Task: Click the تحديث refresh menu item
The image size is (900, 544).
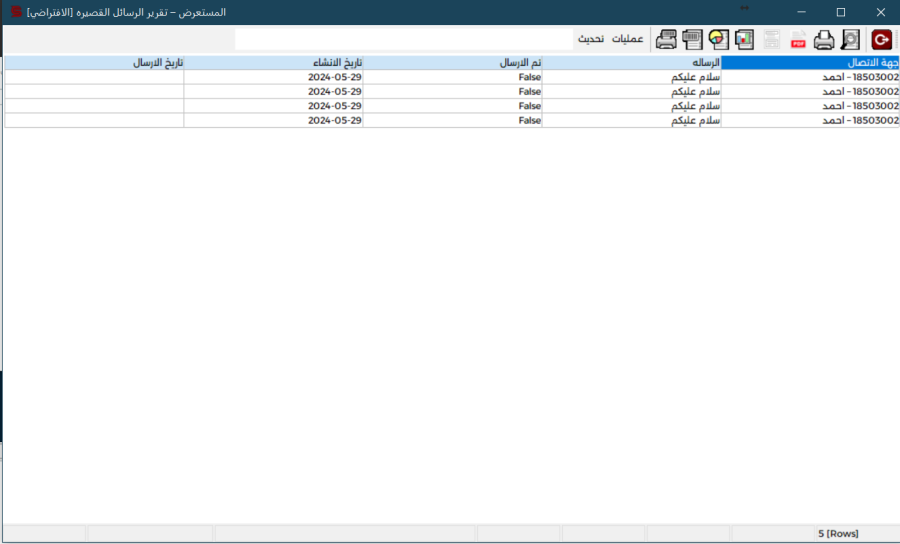Action: coord(591,39)
